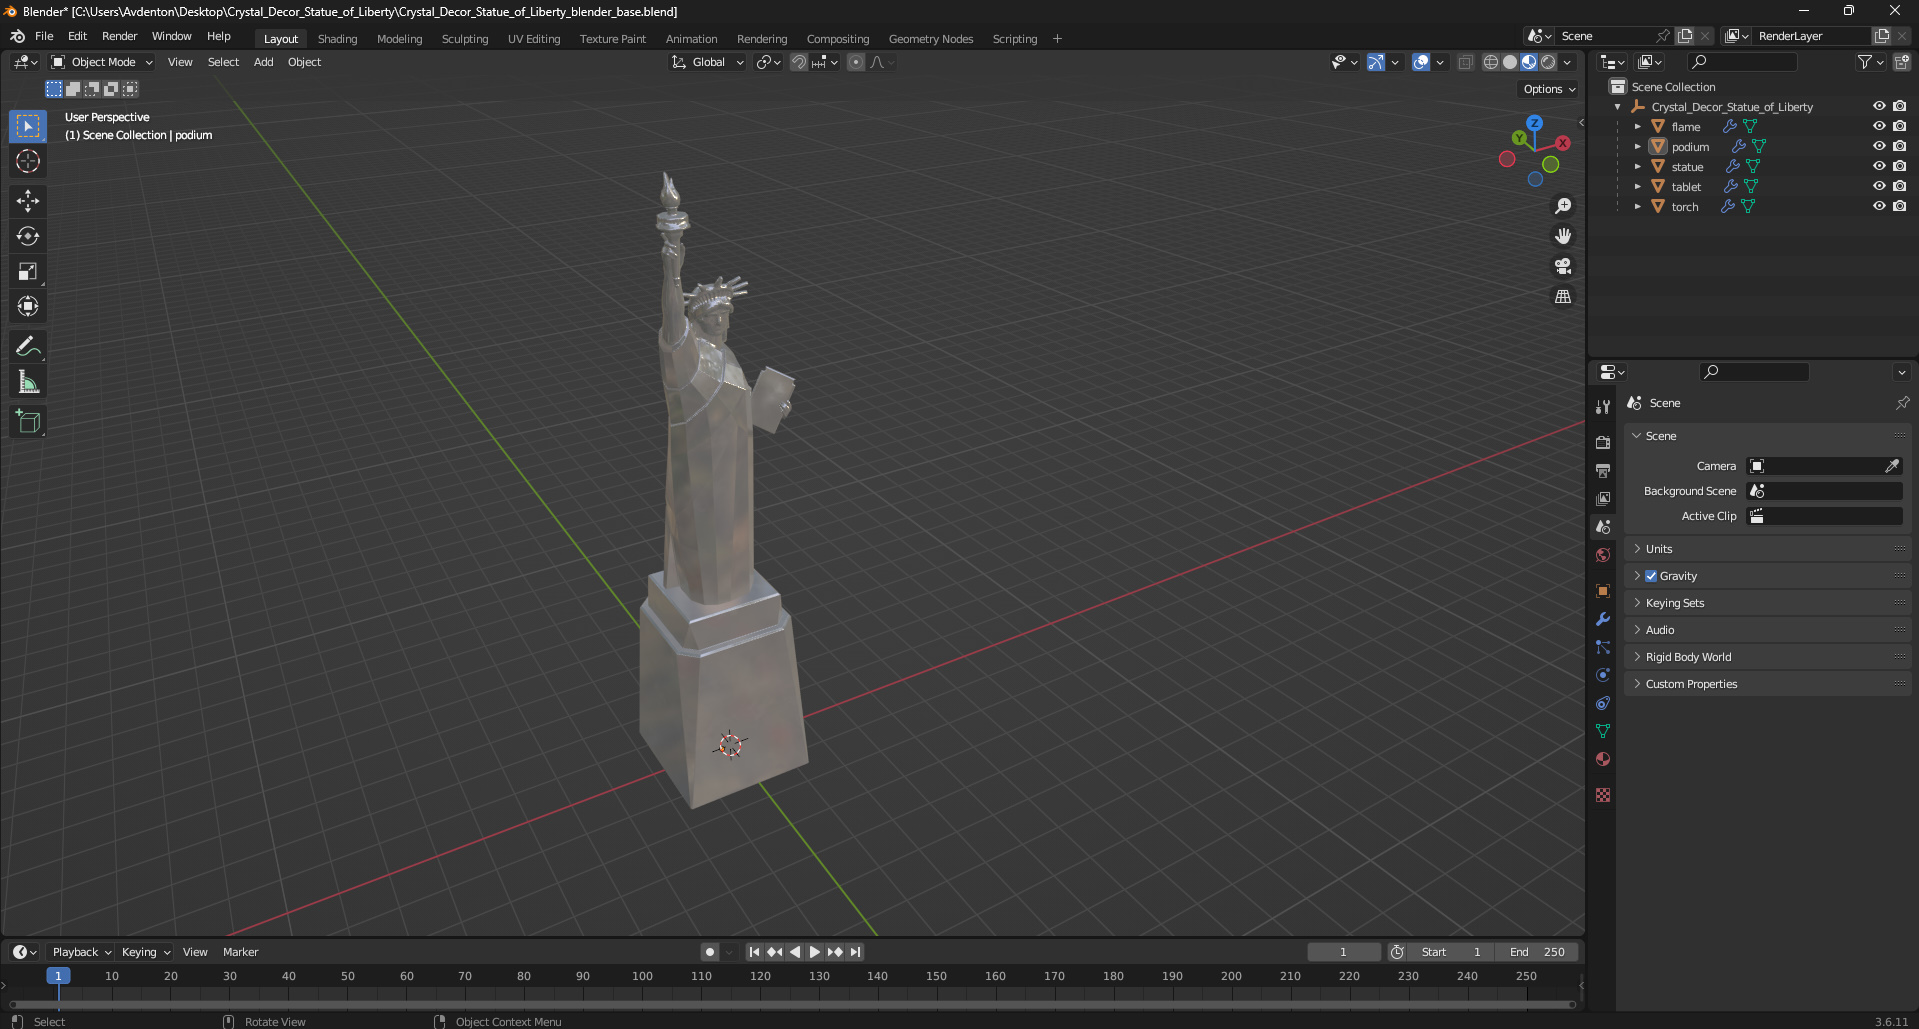Image resolution: width=1919 pixels, height=1029 pixels.
Task: Open the Object Mode dropdown
Action: click(x=102, y=62)
